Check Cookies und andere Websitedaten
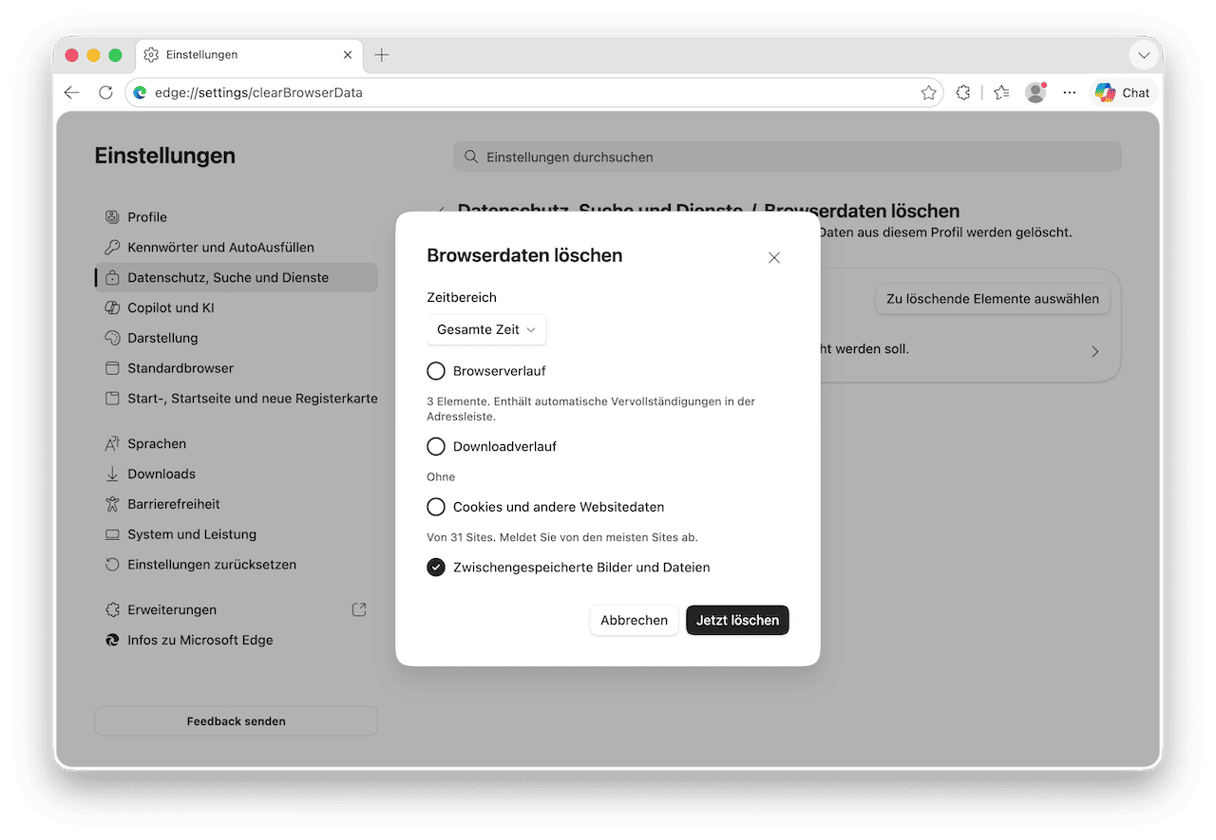This screenshot has height=840, width=1216. [x=436, y=507]
